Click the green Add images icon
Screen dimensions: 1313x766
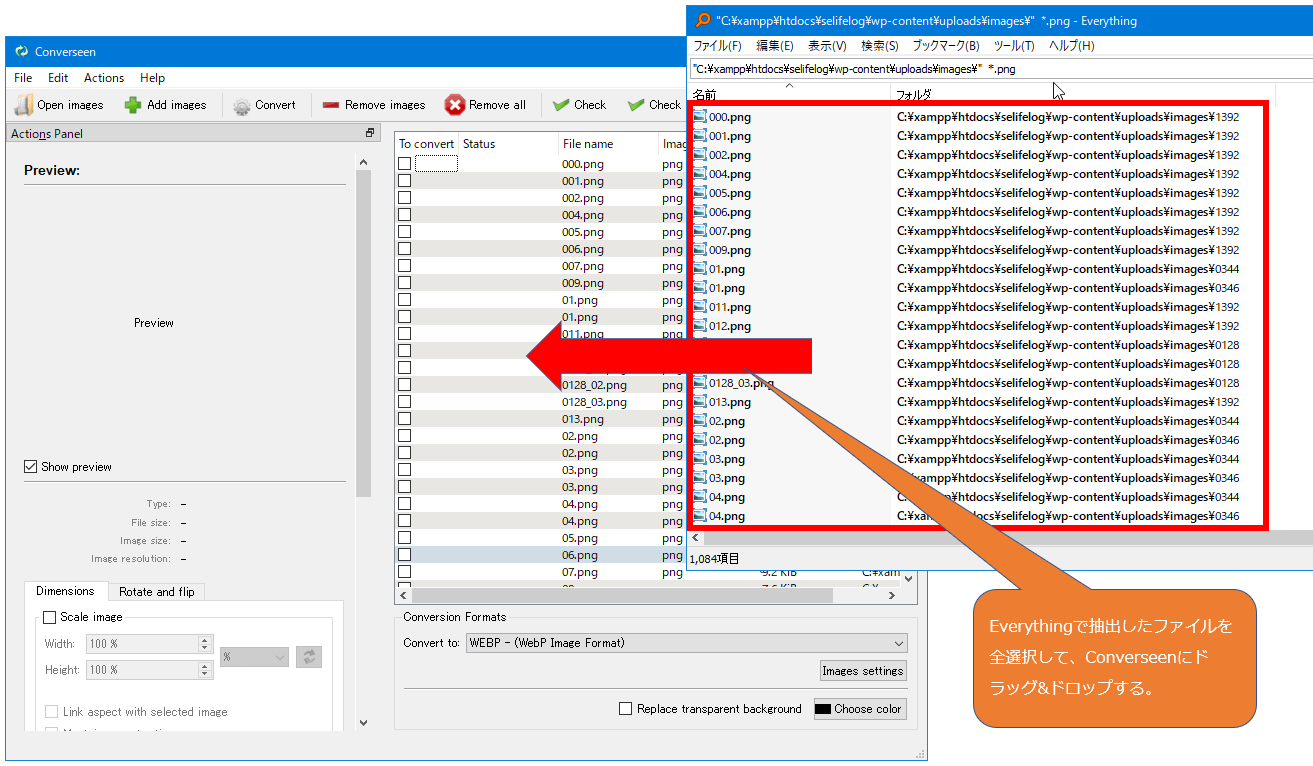(133, 105)
